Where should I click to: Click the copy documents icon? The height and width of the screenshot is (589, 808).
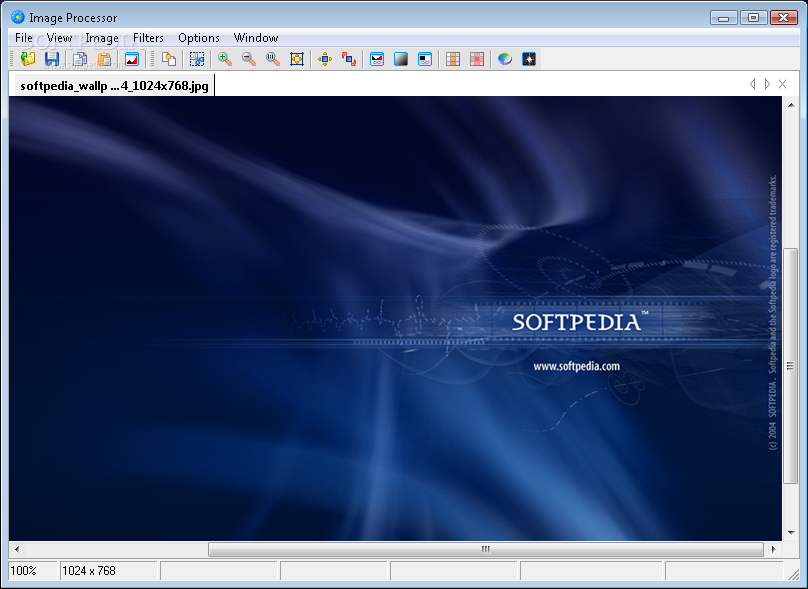click(79, 59)
